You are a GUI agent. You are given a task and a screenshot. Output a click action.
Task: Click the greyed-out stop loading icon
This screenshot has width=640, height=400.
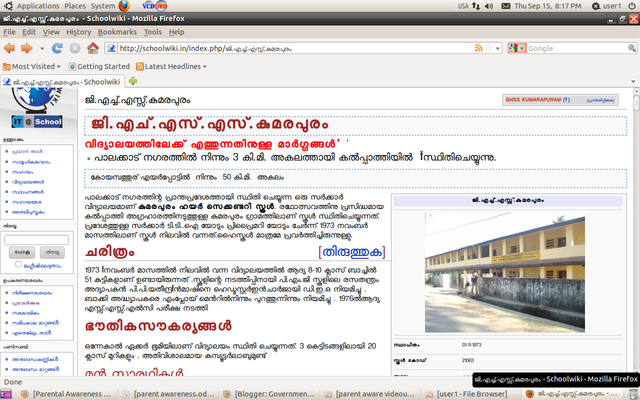75,48
